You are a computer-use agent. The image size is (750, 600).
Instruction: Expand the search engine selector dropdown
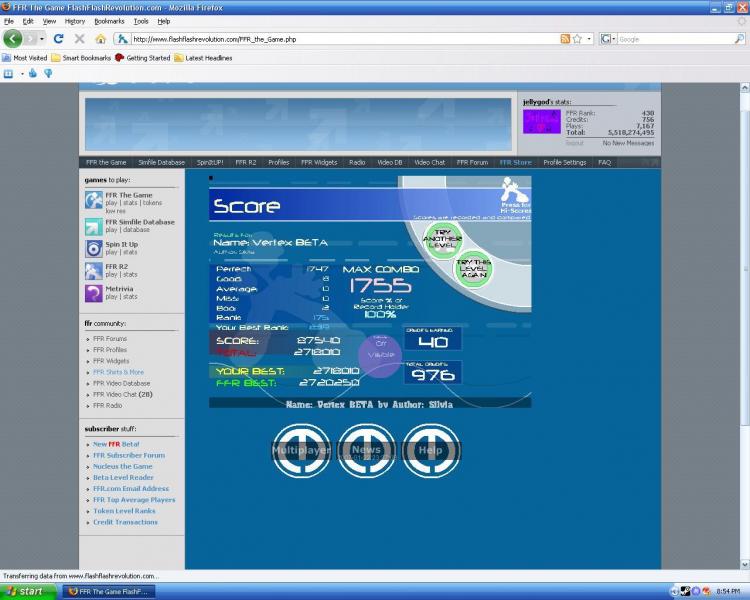(607, 39)
